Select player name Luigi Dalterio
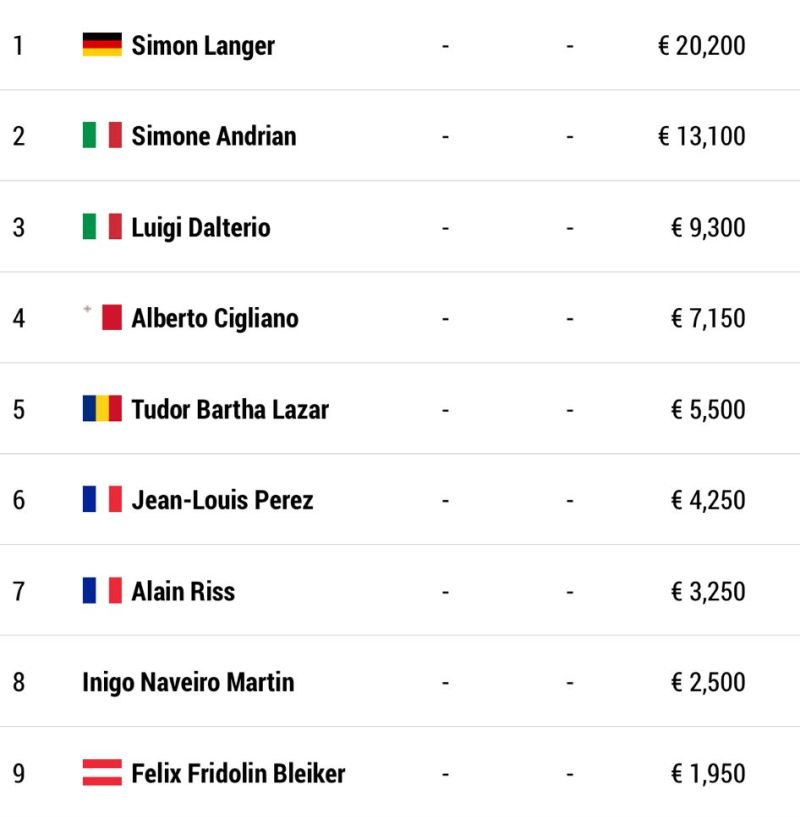Viewport: 800px width, 817px height. point(201,228)
